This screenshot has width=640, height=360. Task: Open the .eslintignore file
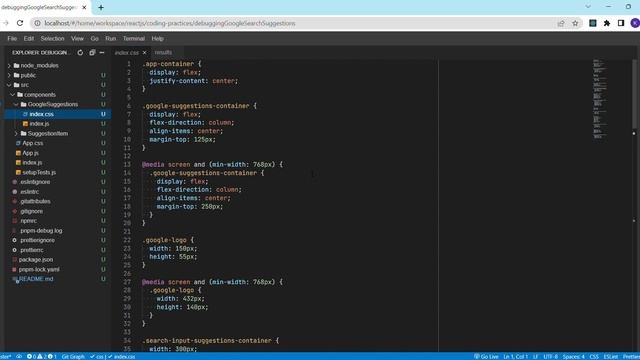coord(35,182)
